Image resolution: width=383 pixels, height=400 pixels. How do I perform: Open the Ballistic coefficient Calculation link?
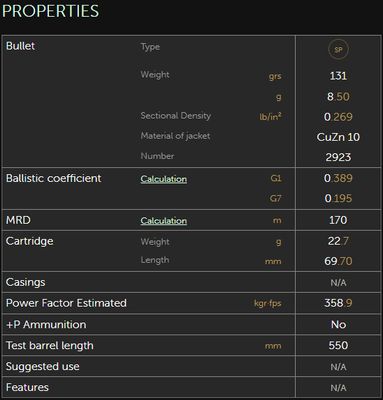click(x=164, y=179)
